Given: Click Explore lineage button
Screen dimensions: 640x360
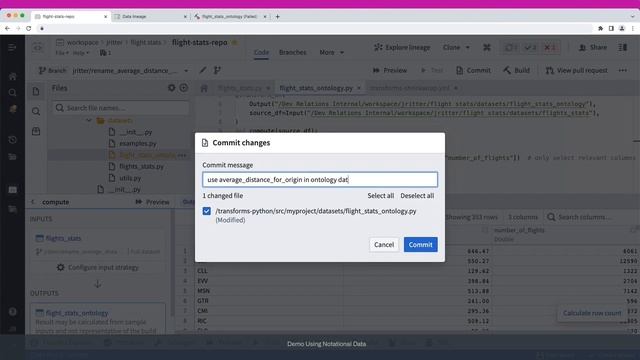Looking at the screenshot, I should 402,47.
